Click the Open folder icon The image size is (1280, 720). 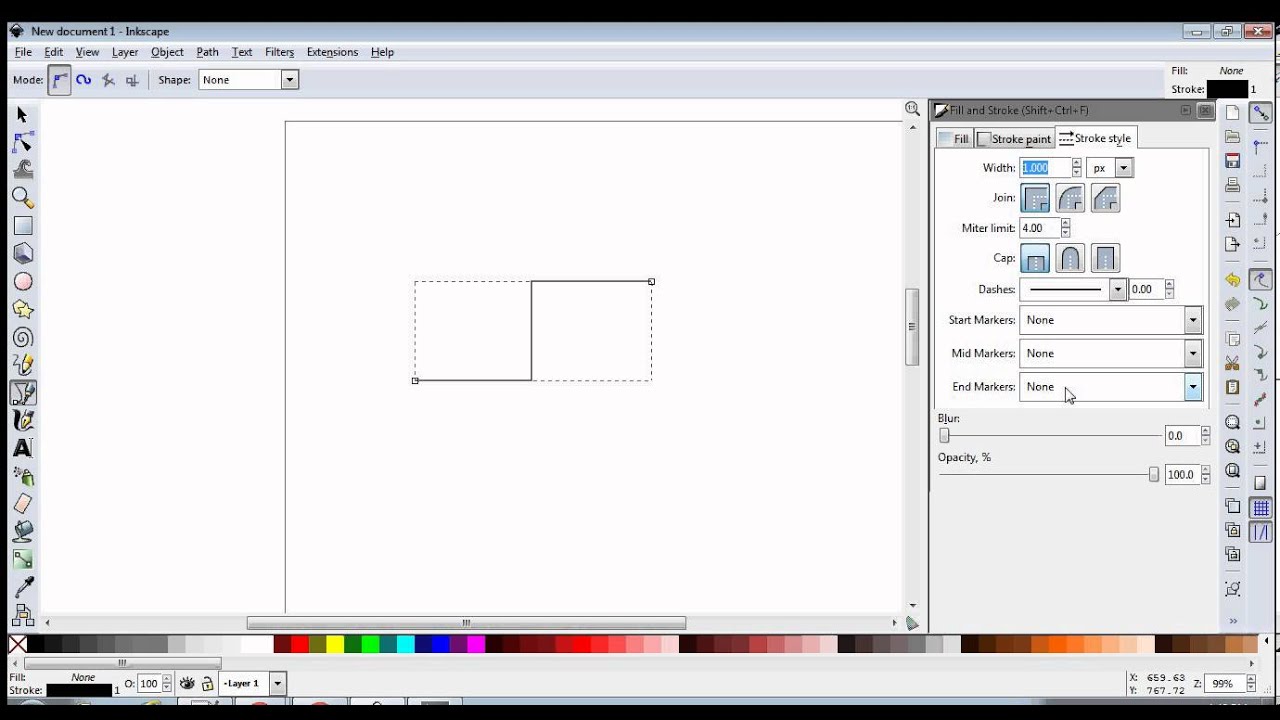1233,137
